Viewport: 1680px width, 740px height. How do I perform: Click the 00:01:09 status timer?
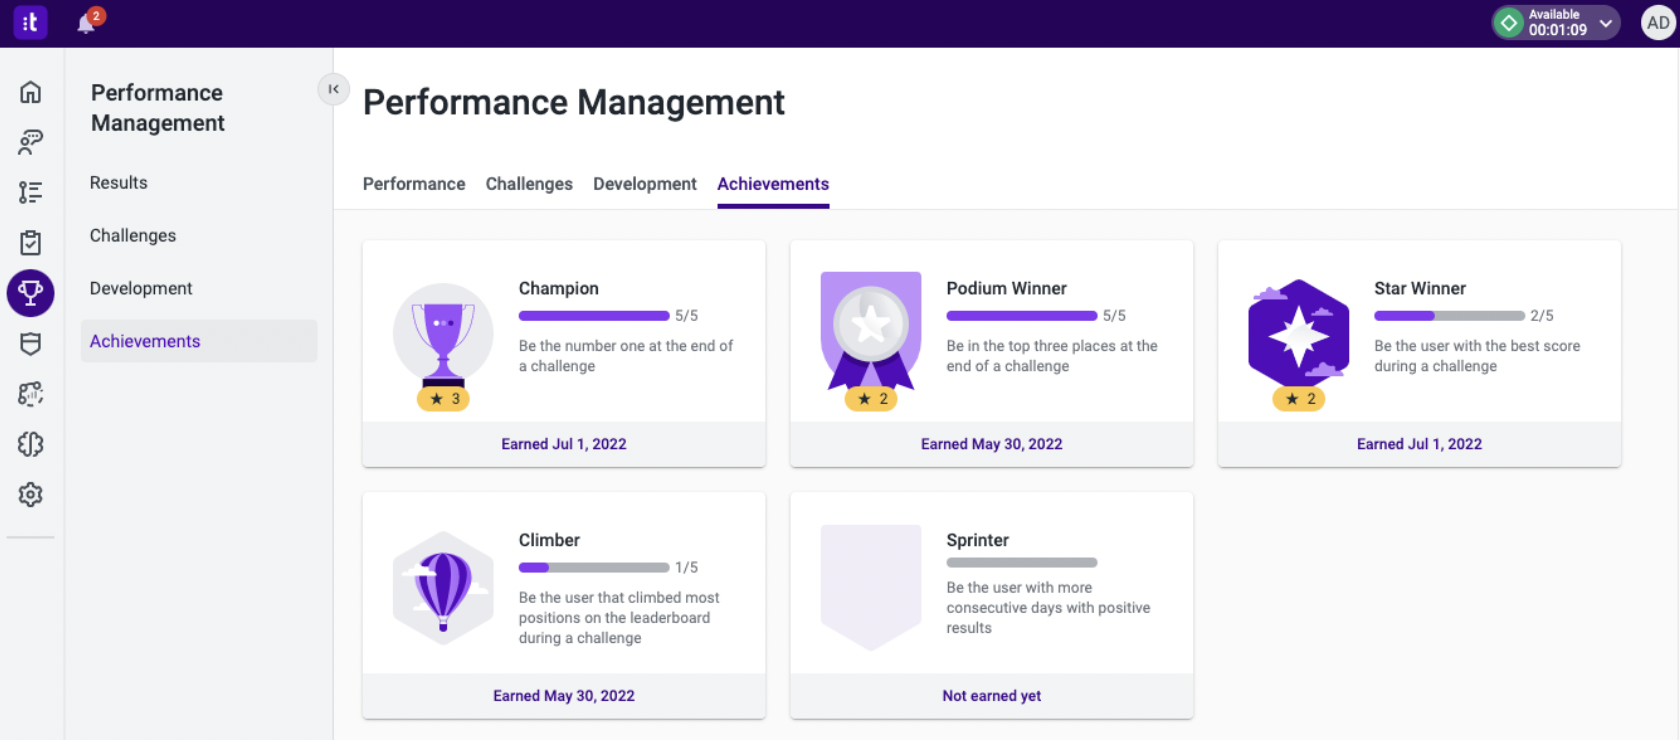click(x=1558, y=30)
